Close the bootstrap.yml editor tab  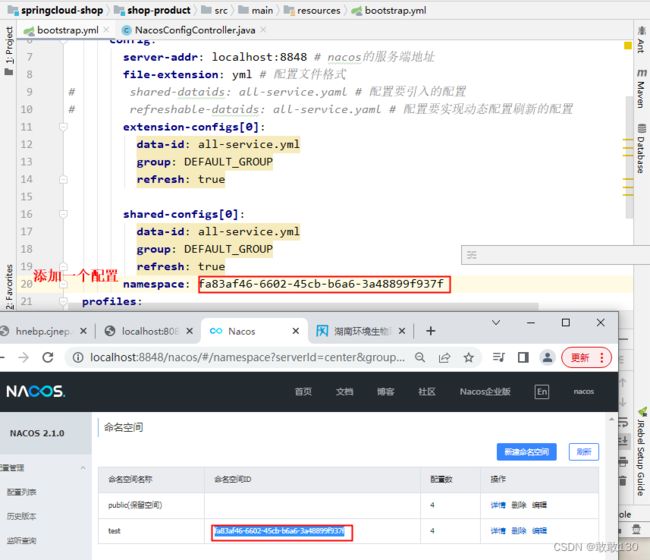(107, 30)
